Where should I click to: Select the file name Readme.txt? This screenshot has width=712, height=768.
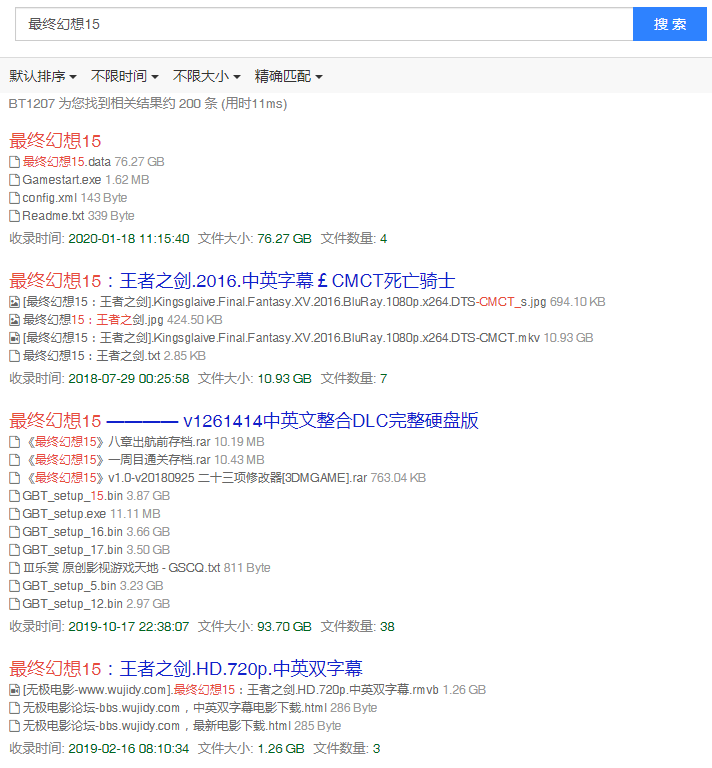[x=52, y=216]
